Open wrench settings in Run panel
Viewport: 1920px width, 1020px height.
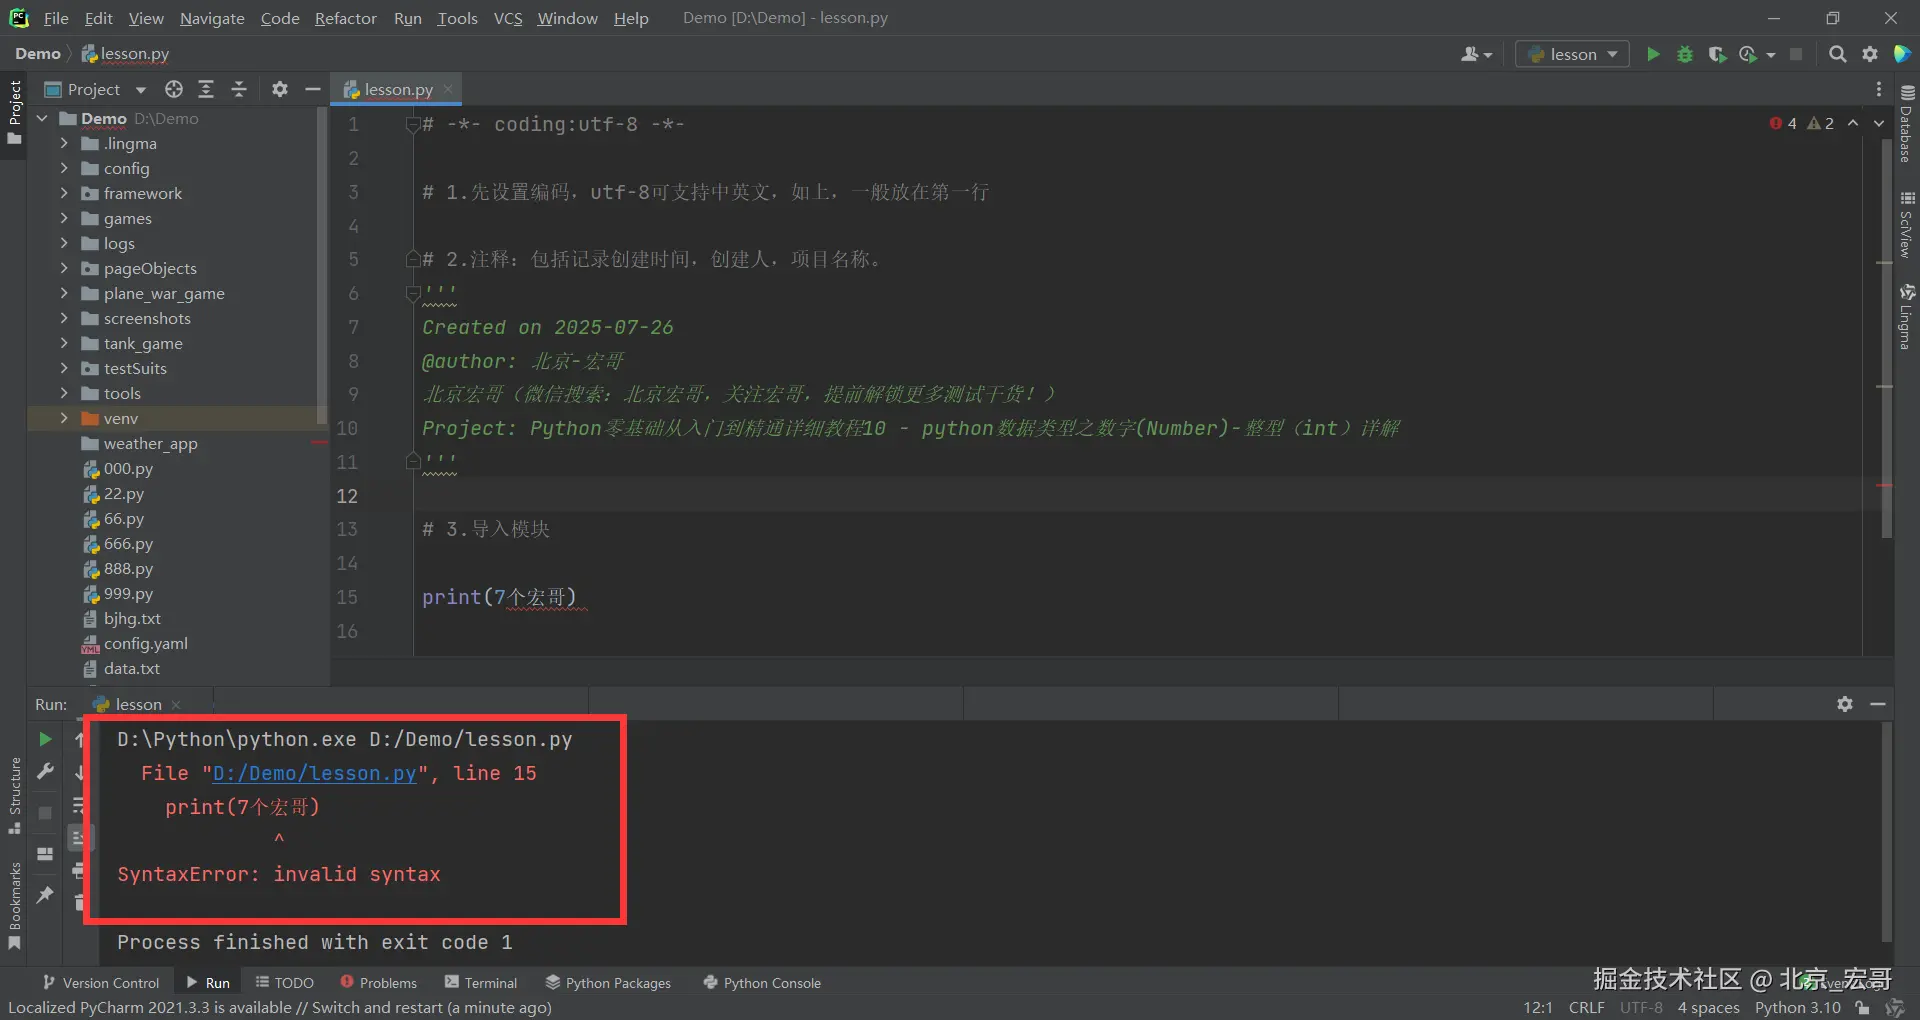pos(45,771)
